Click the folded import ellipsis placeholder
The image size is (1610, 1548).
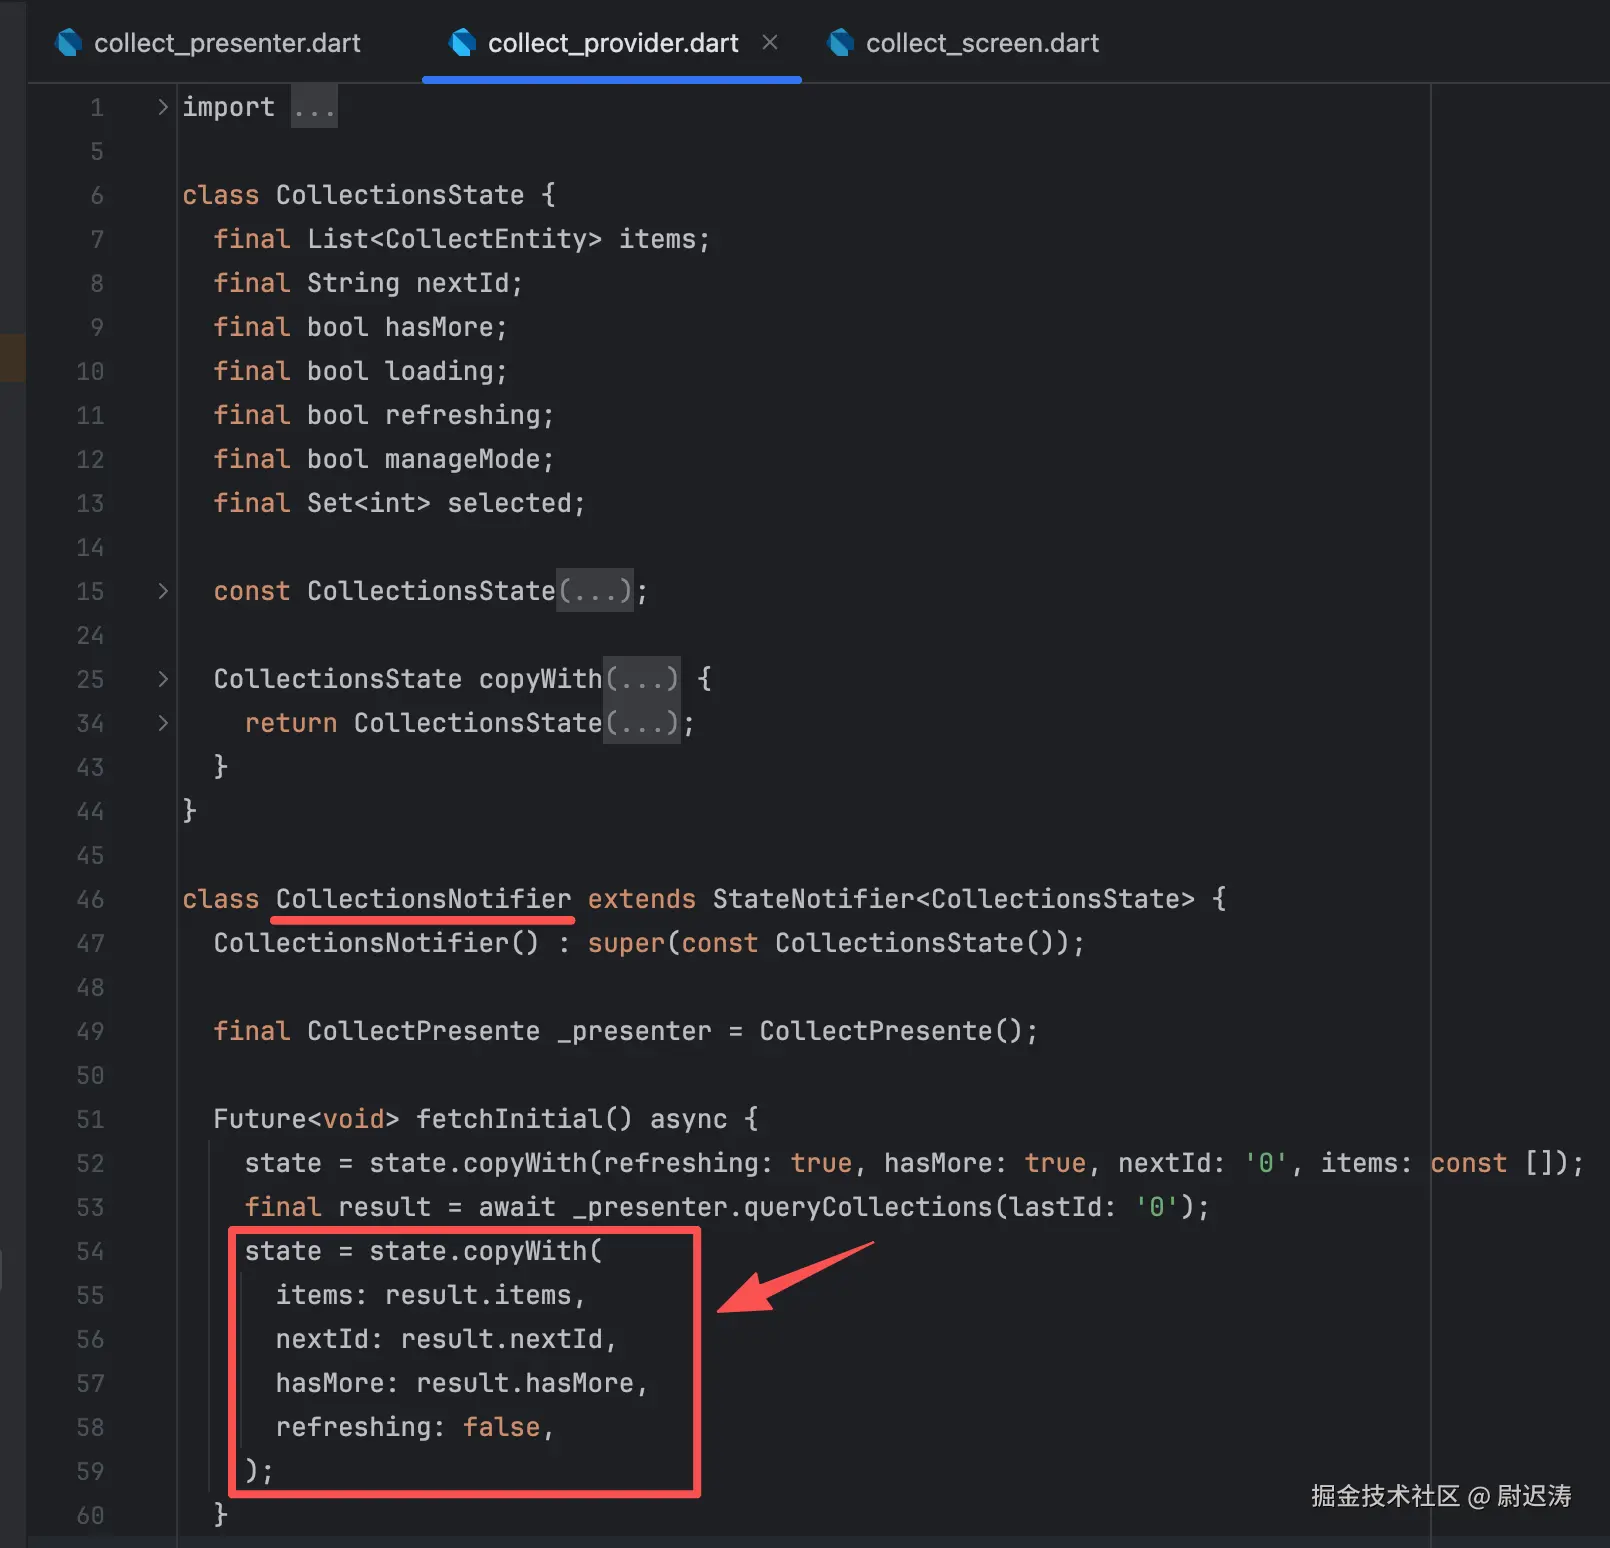[x=314, y=107]
